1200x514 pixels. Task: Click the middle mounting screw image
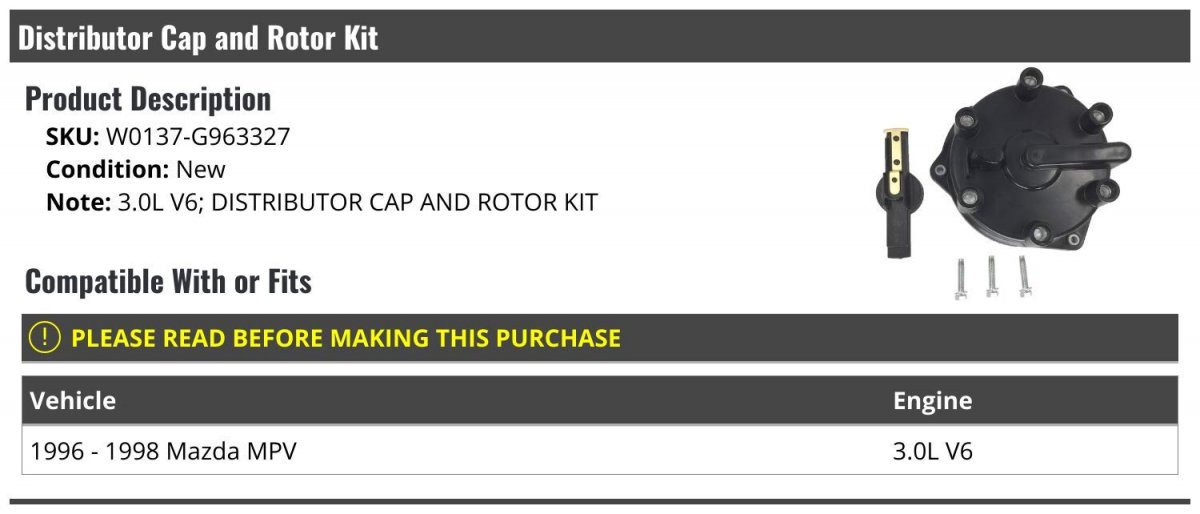[991, 276]
